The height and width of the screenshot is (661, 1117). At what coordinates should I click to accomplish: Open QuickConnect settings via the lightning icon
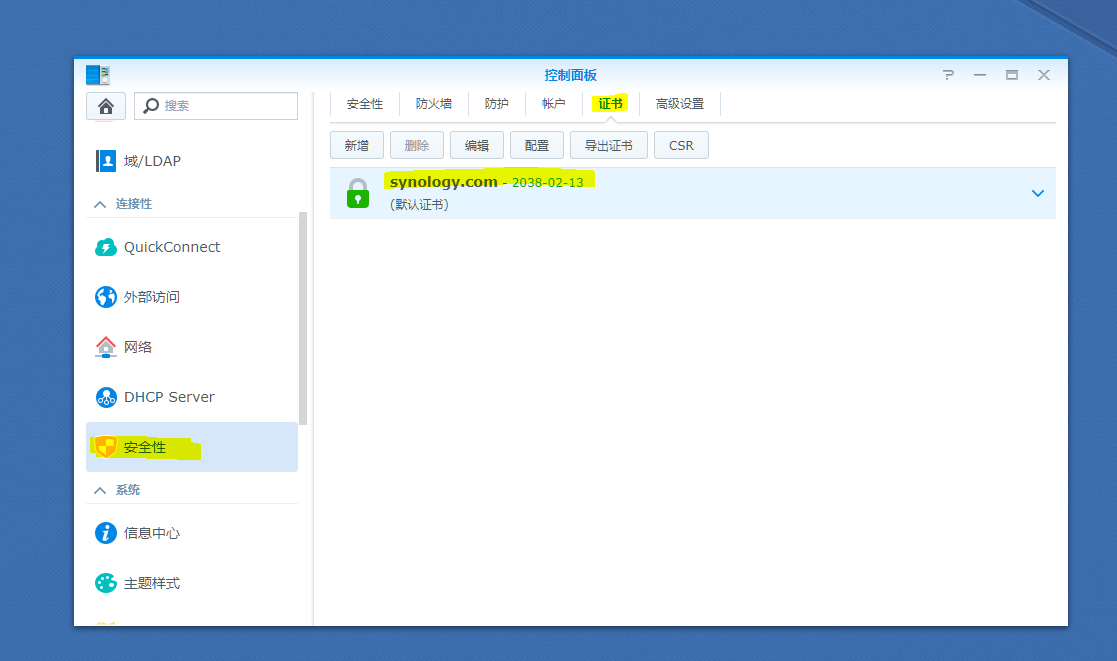click(x=106, y=246)
